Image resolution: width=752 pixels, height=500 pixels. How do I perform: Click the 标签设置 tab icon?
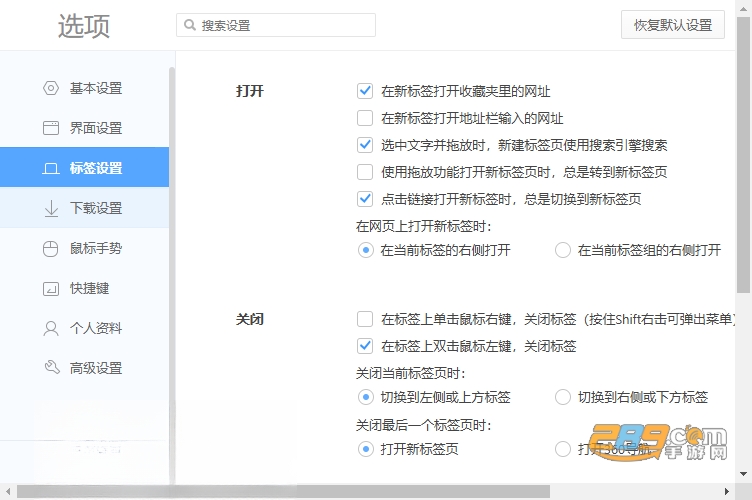pyautogui.click(x=51, y=168)
